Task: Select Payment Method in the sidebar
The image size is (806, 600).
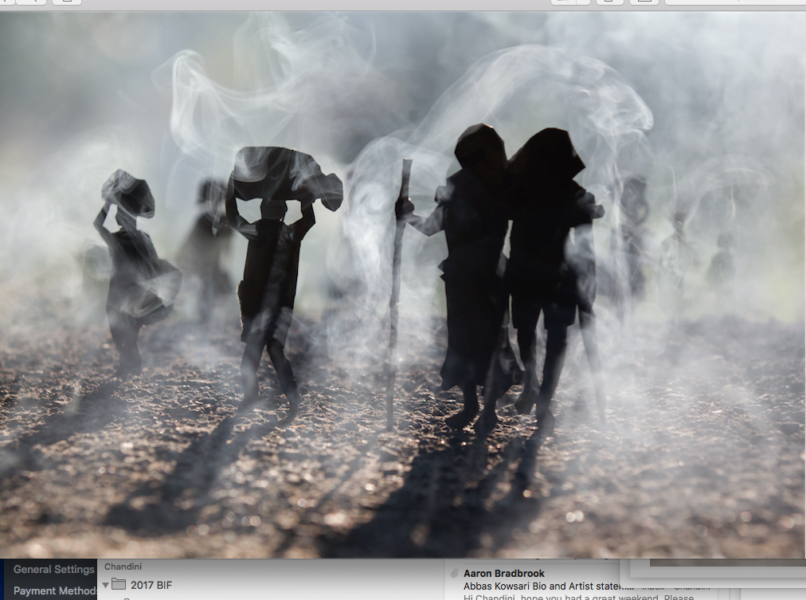Action: coord(54,591)
